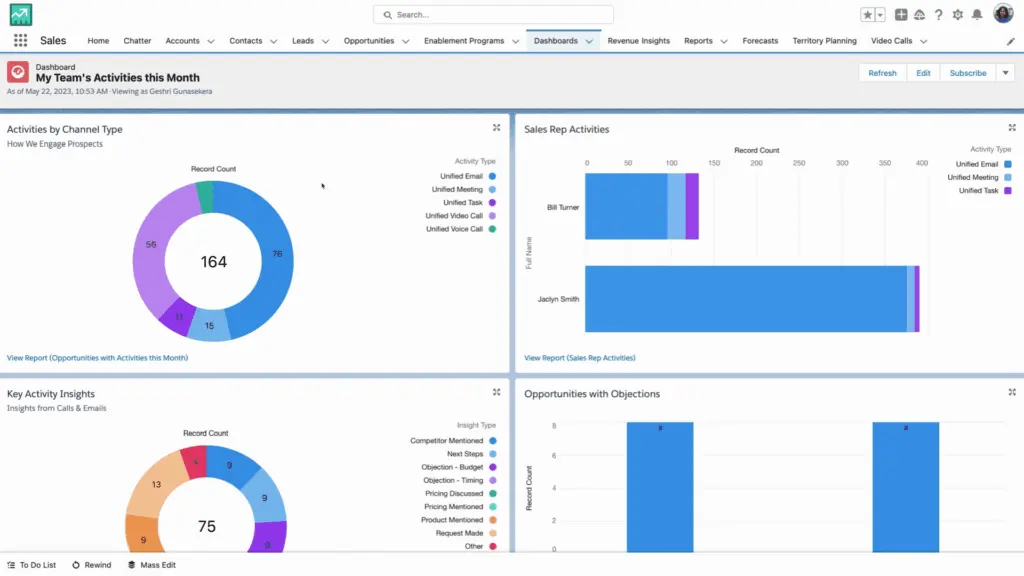Open the user profile avatar
The width and height of the screenshot is (1024, 576).
click(x=1003, y=13)
